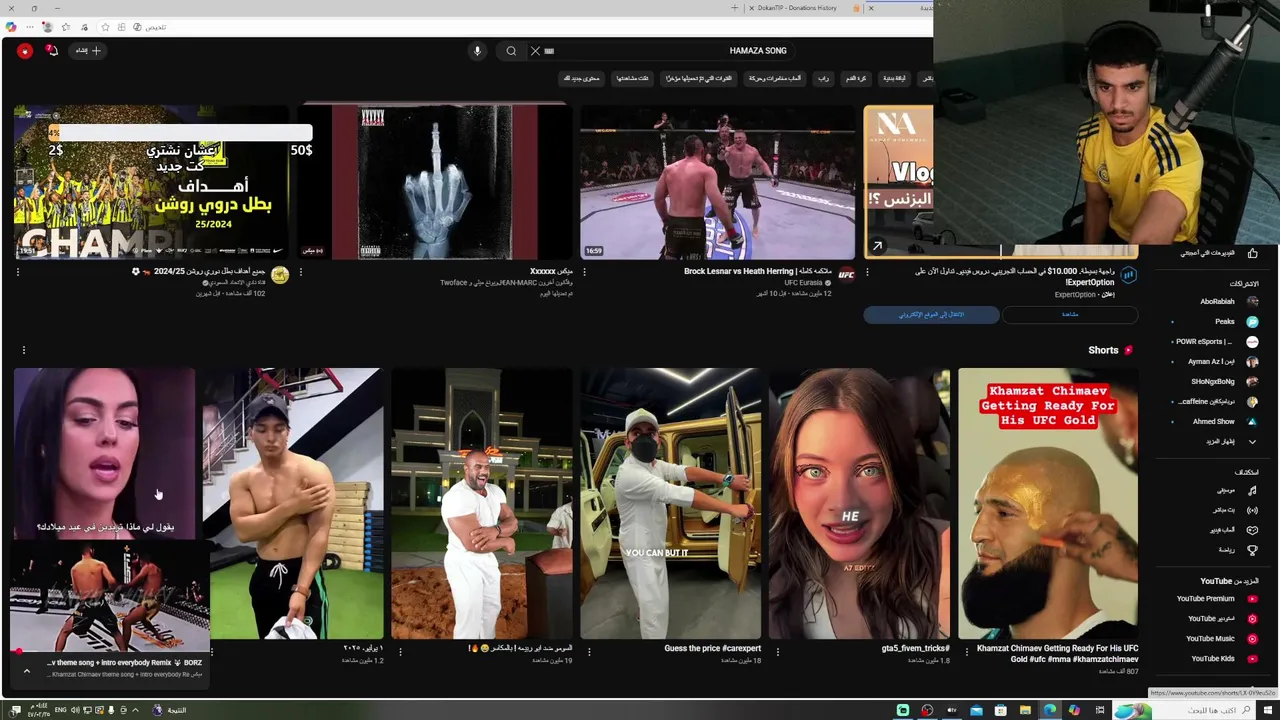Open YouTube Premium
Viewport: 1280px width, 720px height.
[1217, 599]
